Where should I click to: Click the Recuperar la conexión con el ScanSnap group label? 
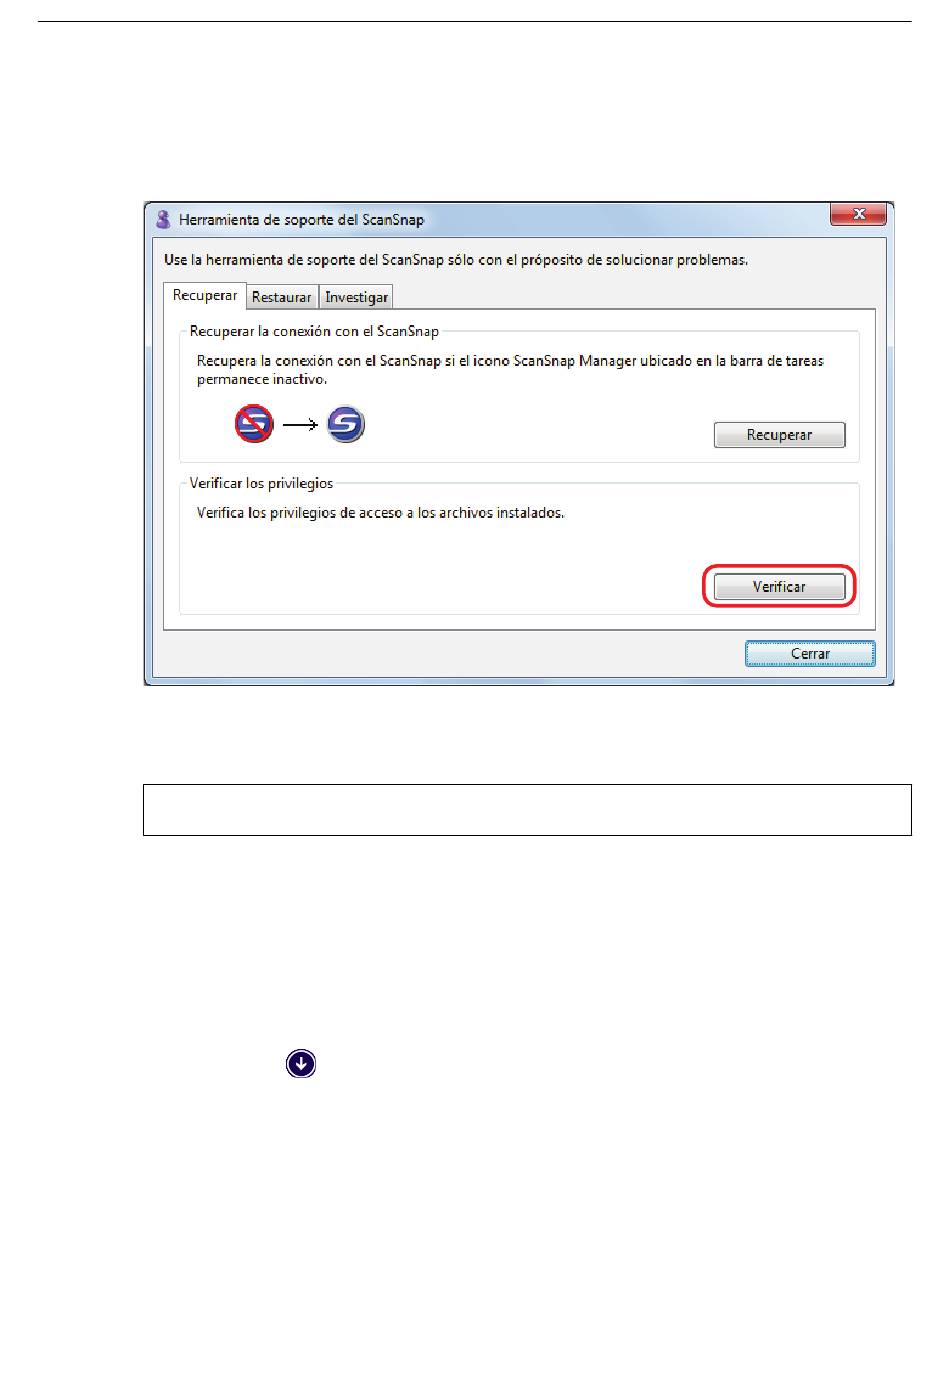tap(314, 331)
